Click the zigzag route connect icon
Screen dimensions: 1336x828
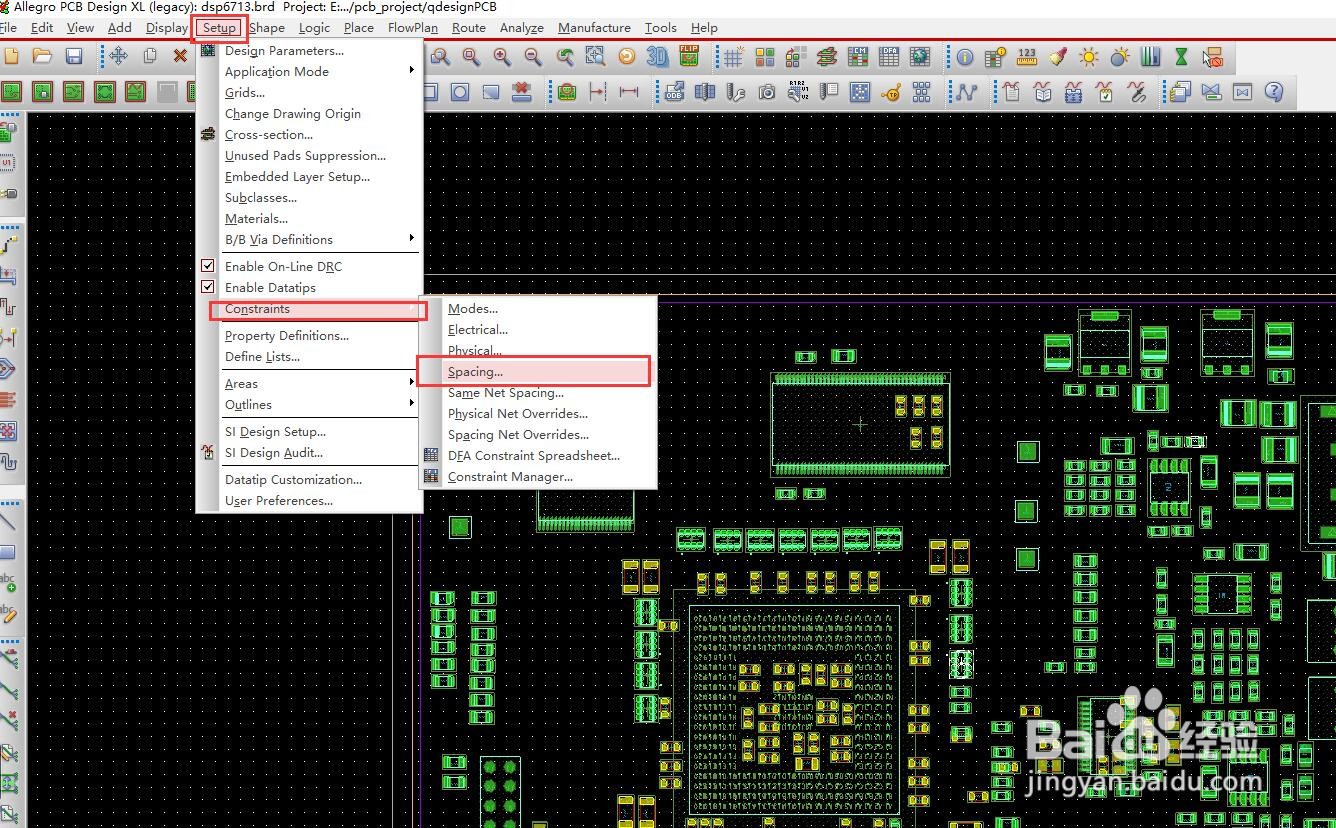click(965, 93)
